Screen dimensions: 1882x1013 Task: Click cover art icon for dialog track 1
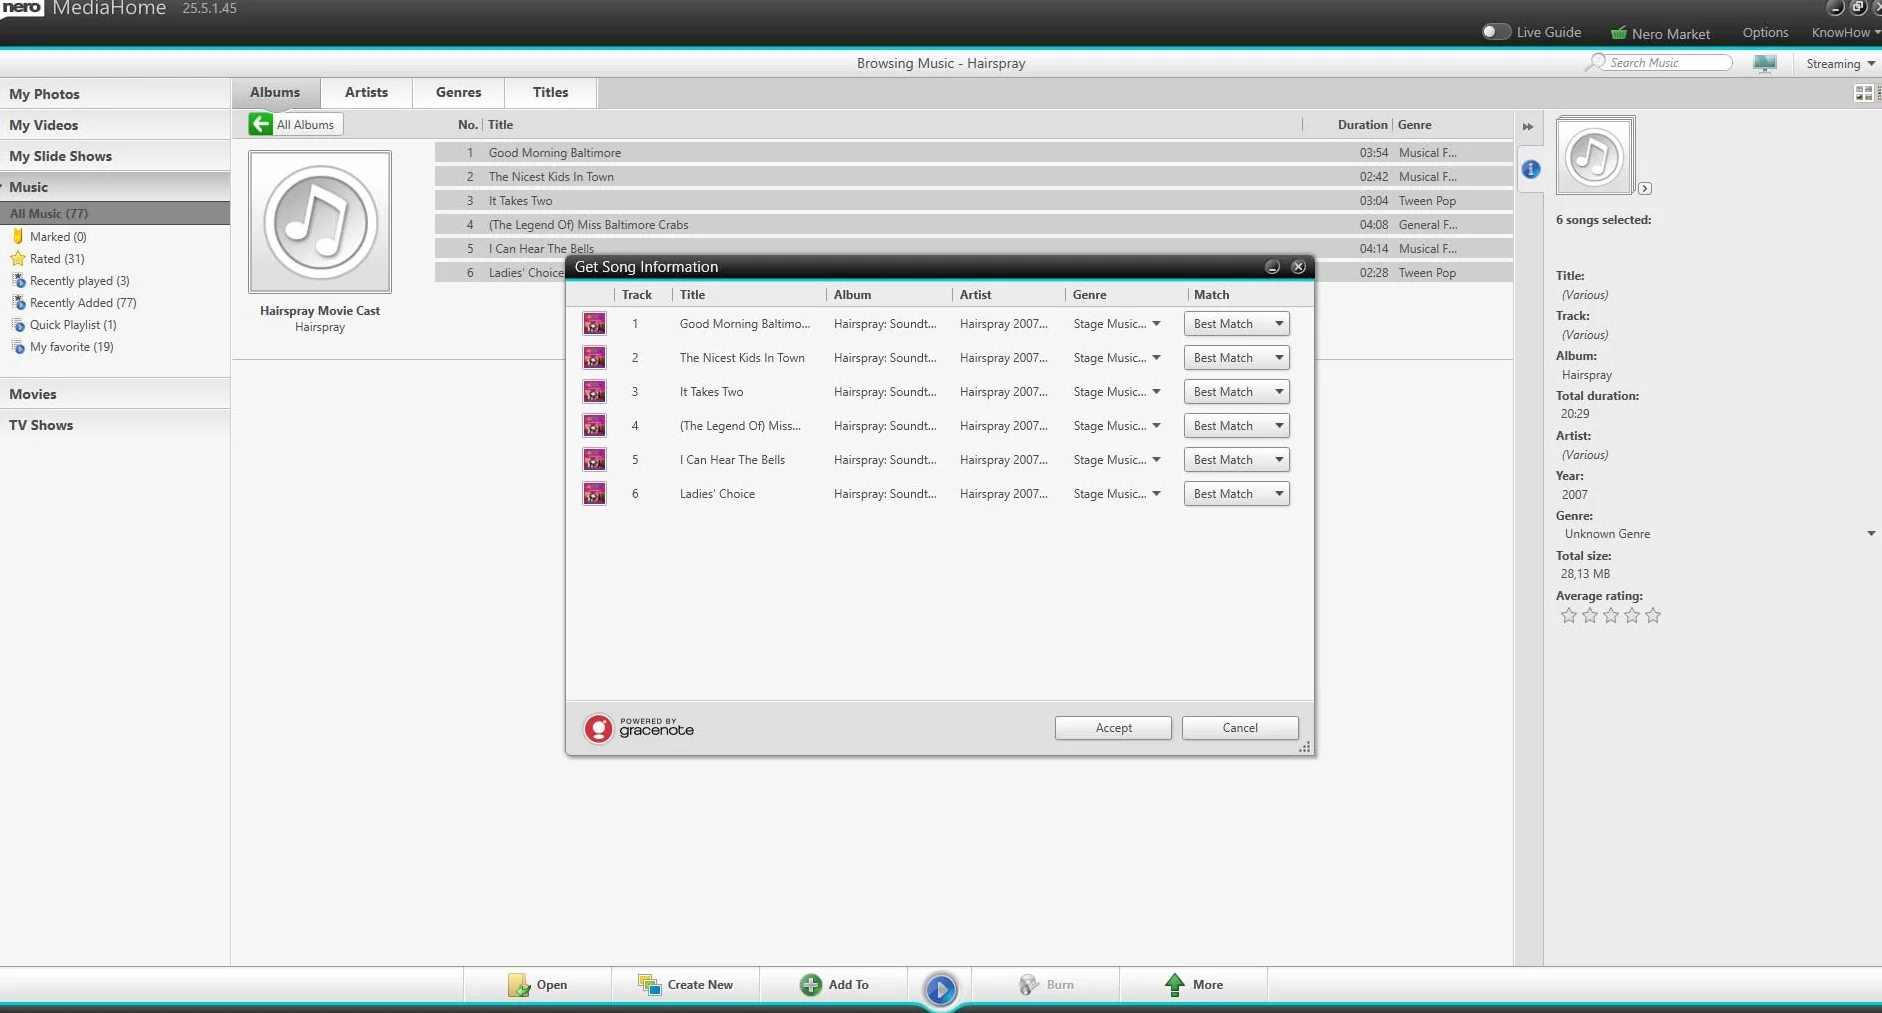tap(595, 324)
